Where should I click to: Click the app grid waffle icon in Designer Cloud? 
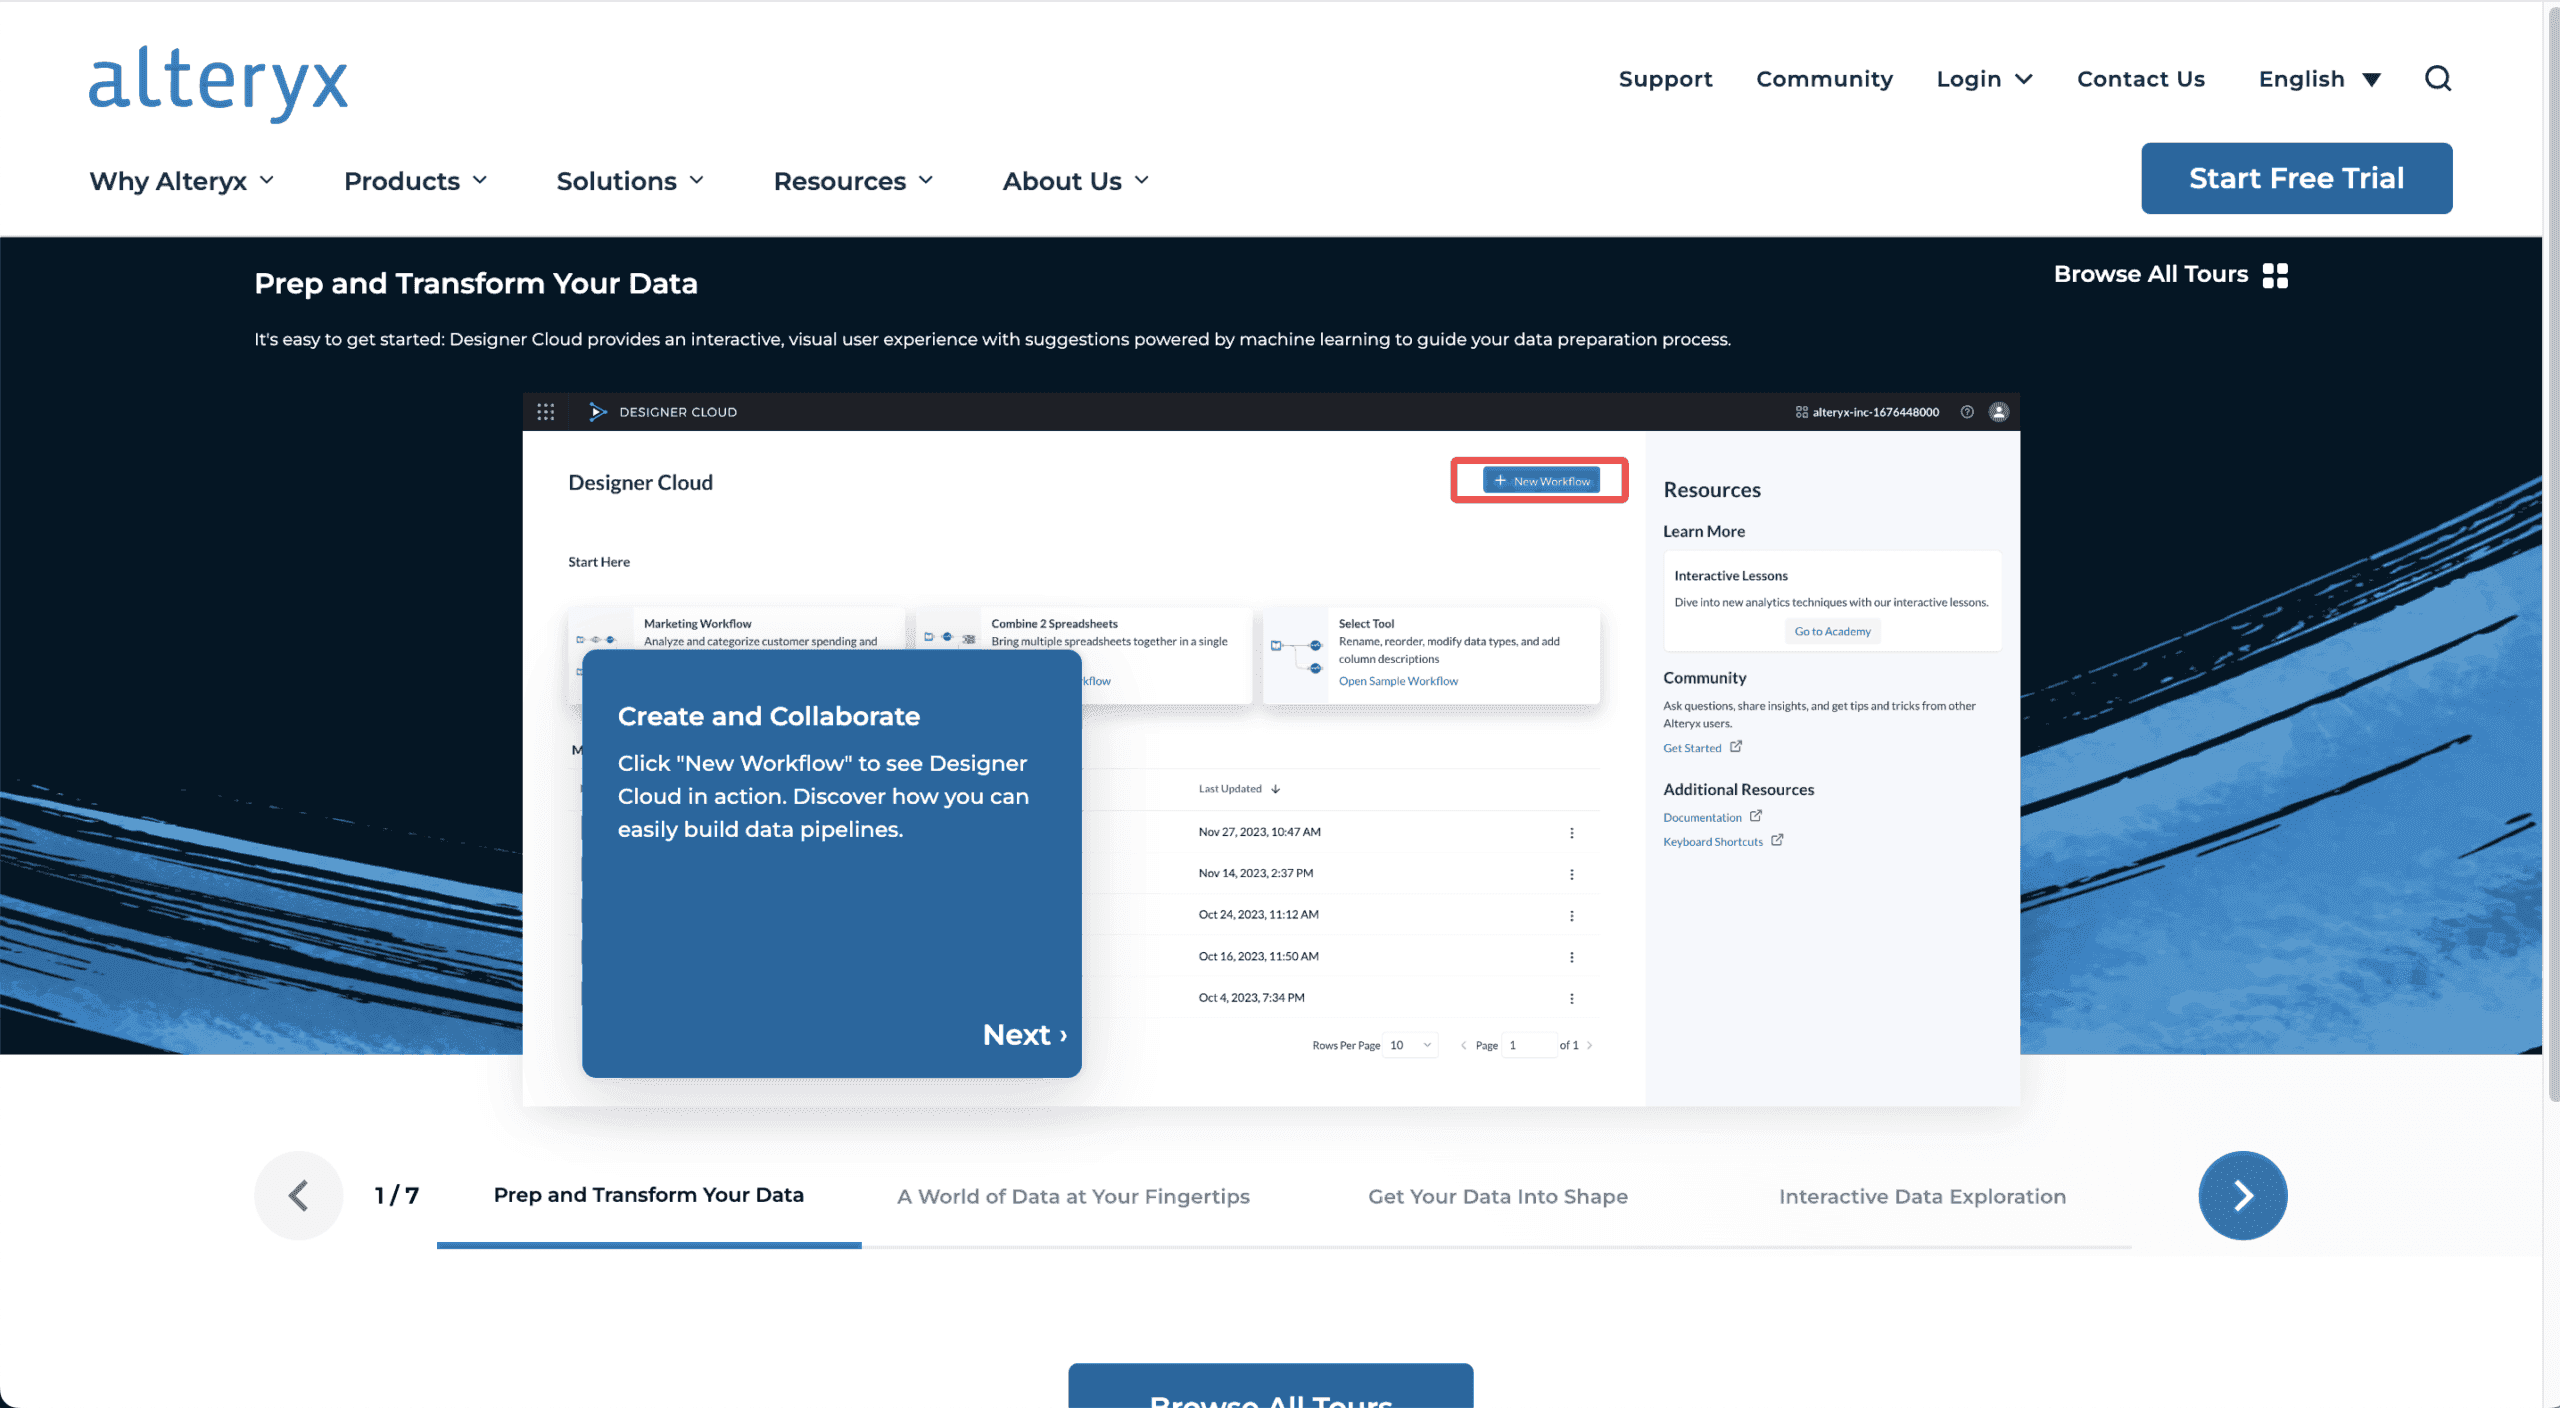(546, 411)
